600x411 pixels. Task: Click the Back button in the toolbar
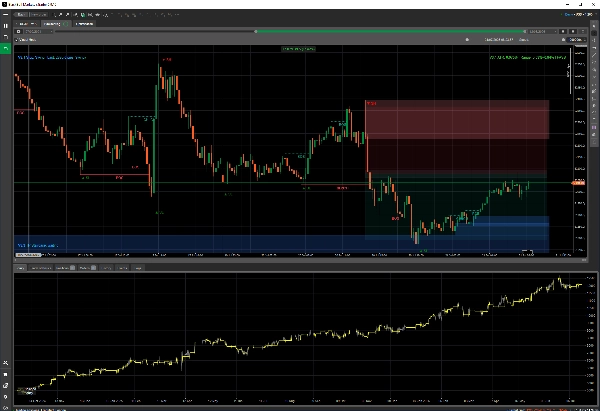[21, 15]
